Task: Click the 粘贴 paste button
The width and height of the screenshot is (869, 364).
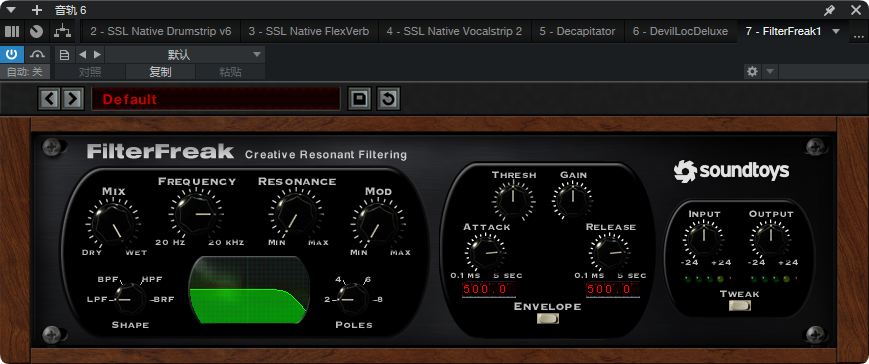Action: (230, 72)
